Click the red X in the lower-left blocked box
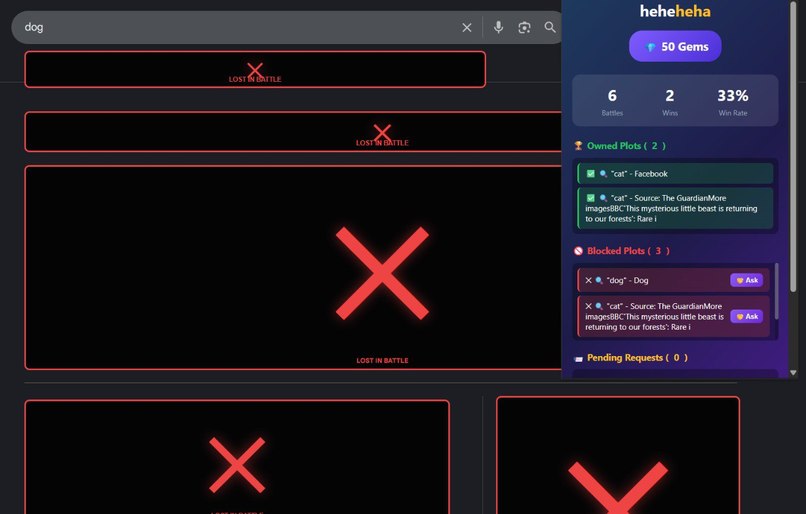 [x=237, y=465]
